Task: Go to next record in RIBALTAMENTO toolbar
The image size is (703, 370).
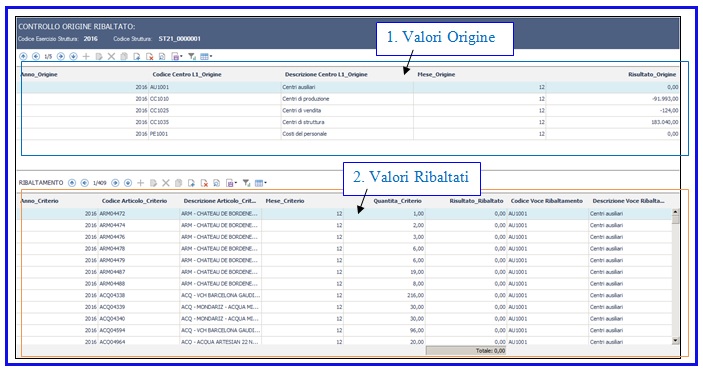Action: 115,183
